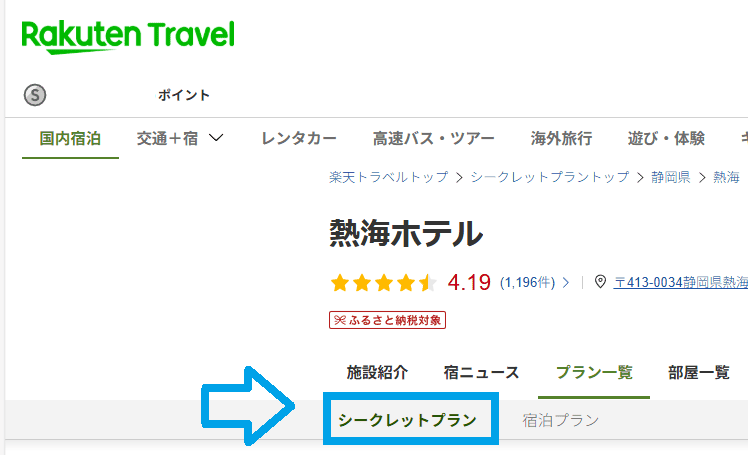Click the 静岡県 breadcrumb link

pos(670,177)
